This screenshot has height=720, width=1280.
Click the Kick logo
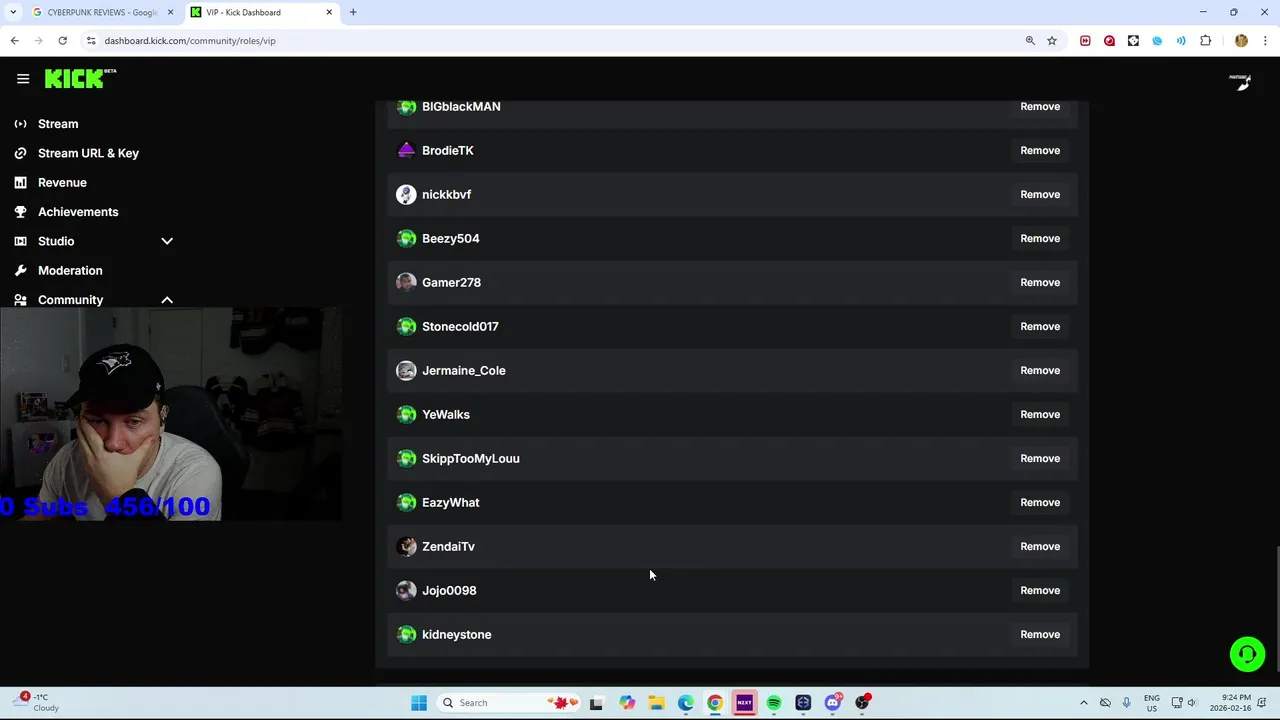click(80, 79)
